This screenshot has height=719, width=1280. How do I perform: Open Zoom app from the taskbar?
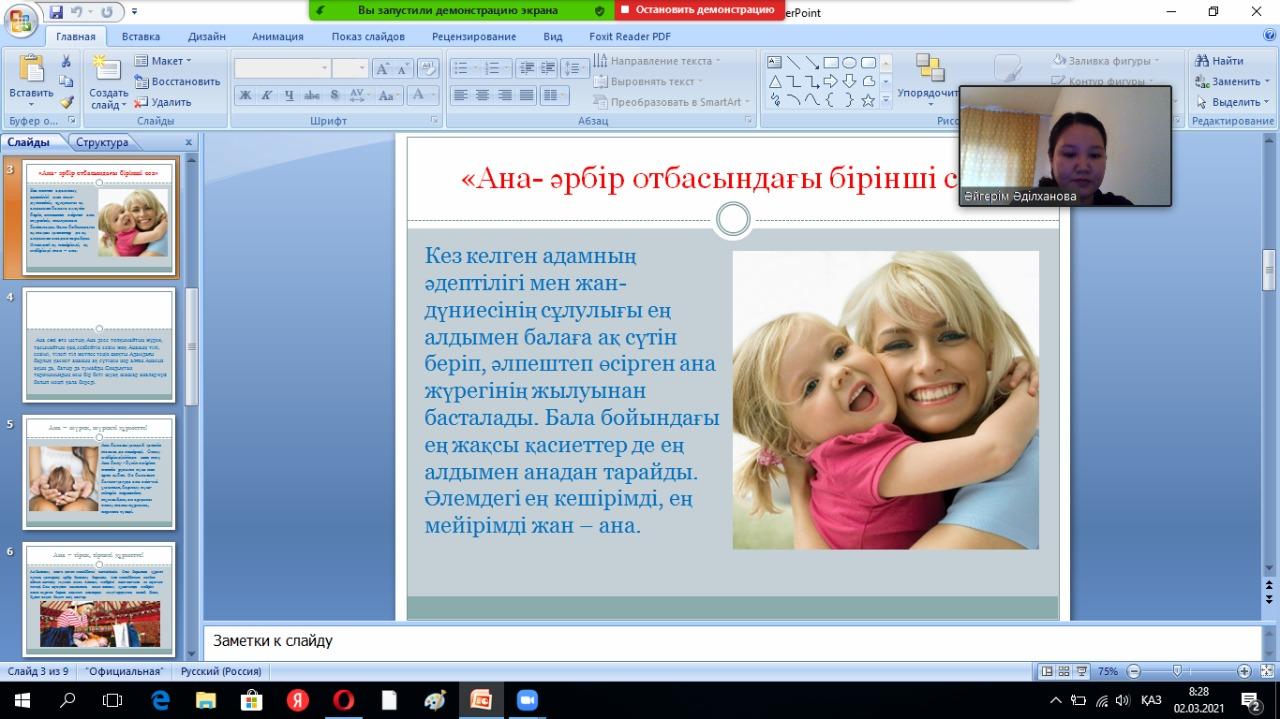(527, 700)
